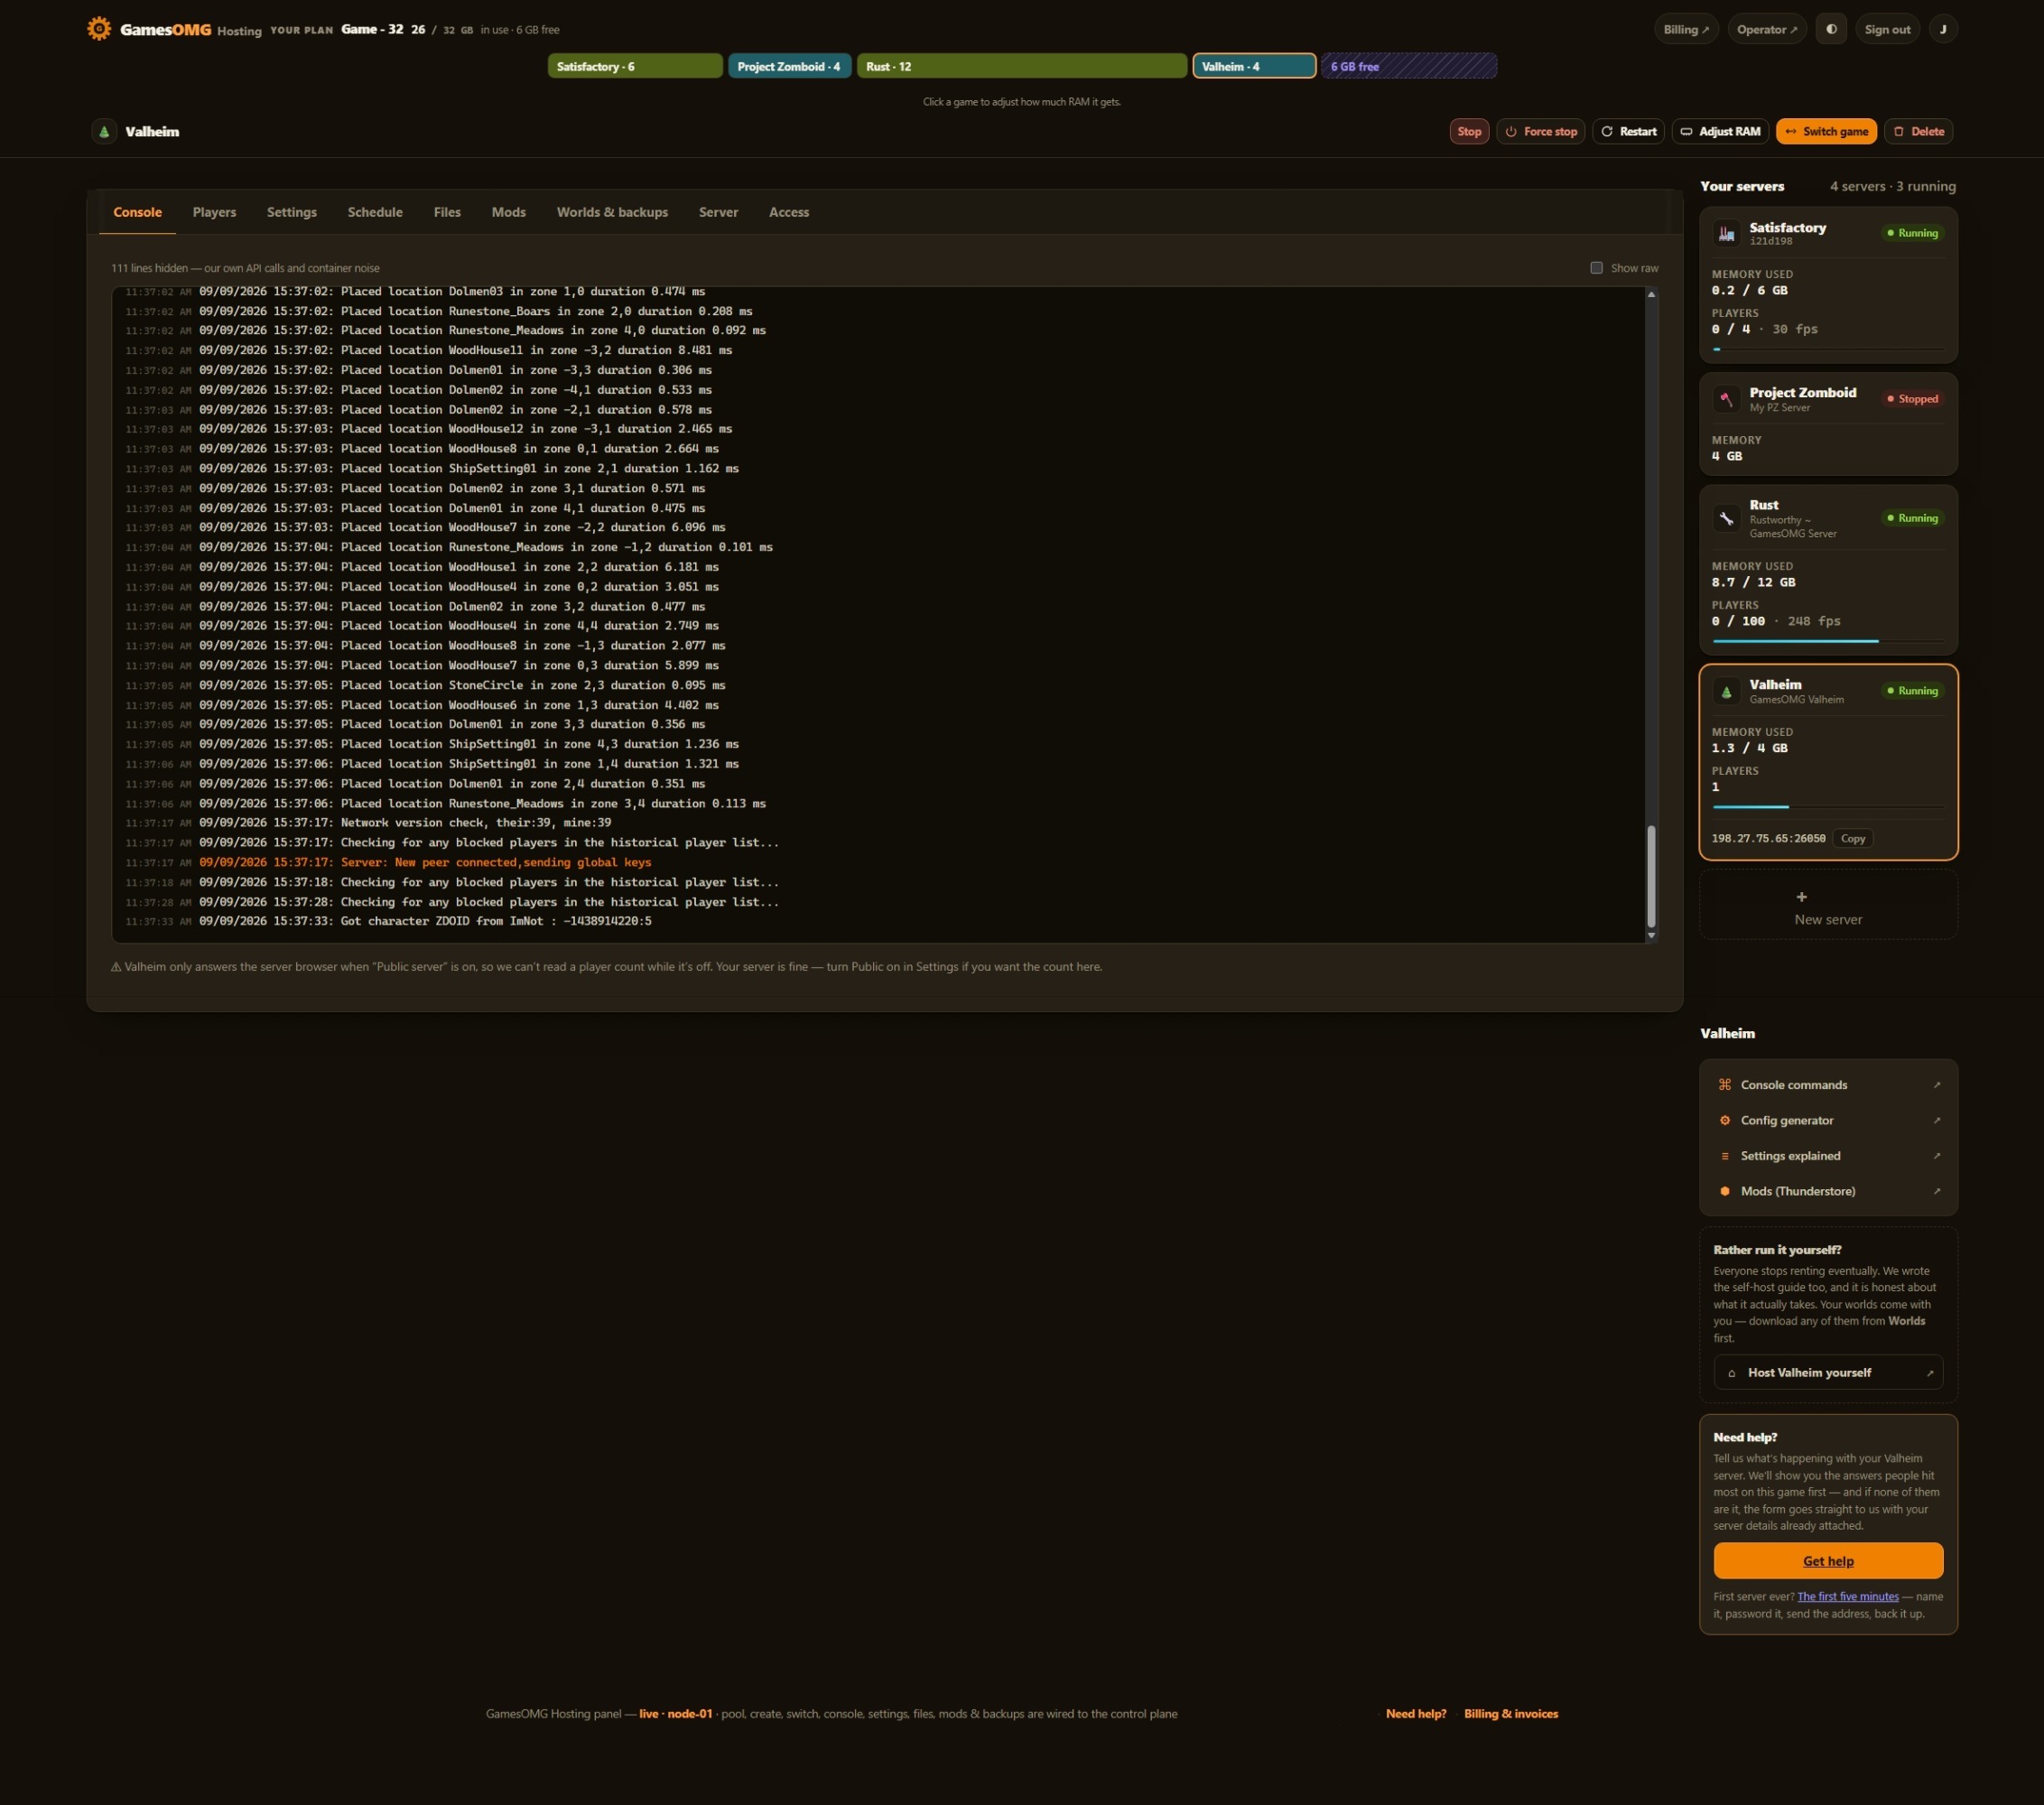The width and height of the screenshot is (2044, 1805).
Task: Open the Operator link in header
Action: 1766,29
